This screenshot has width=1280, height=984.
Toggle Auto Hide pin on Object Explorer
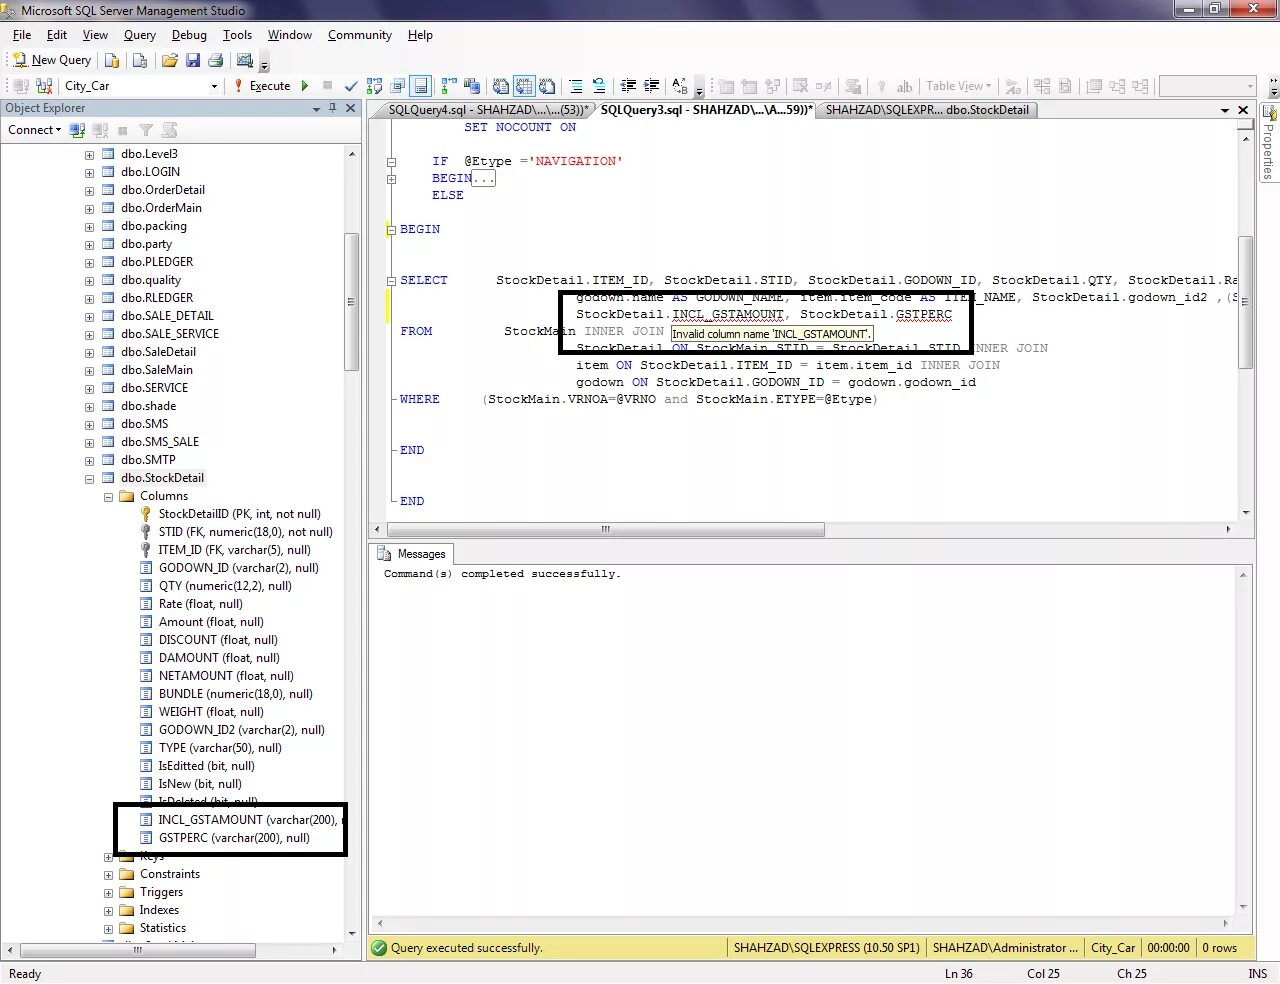pos(333,108)
